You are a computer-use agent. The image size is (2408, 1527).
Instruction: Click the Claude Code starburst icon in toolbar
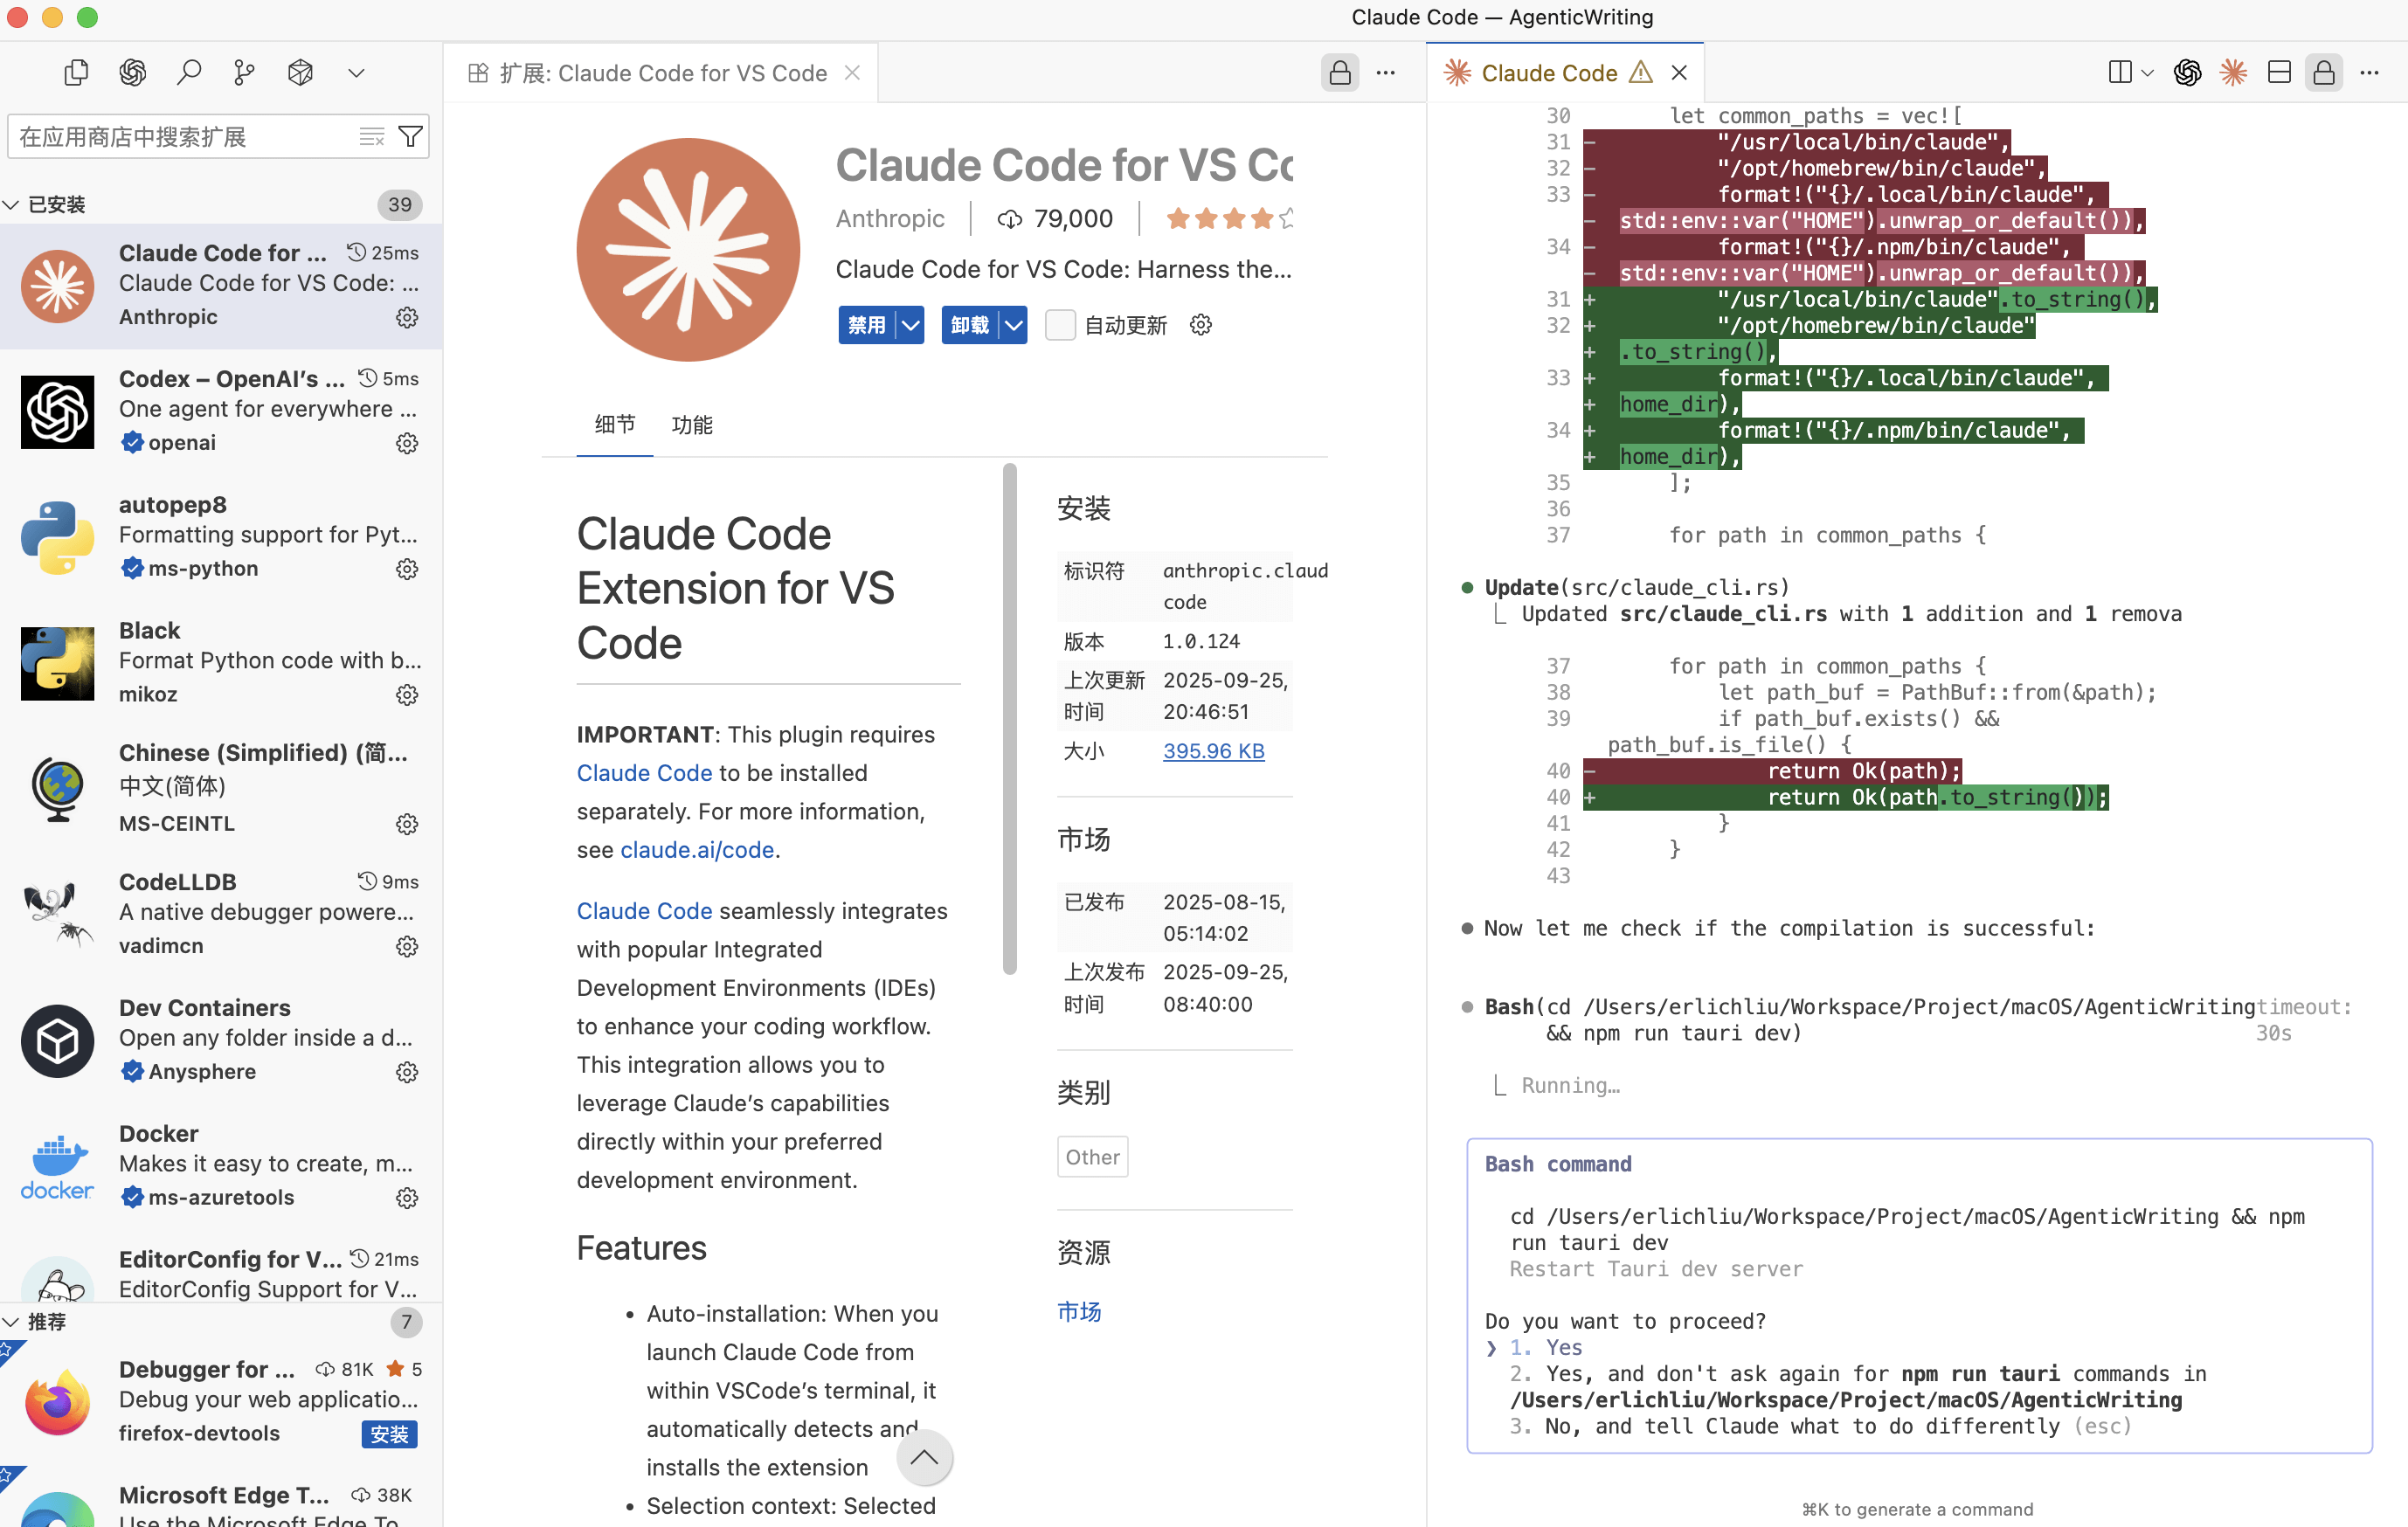click(x=2232, y=73)
